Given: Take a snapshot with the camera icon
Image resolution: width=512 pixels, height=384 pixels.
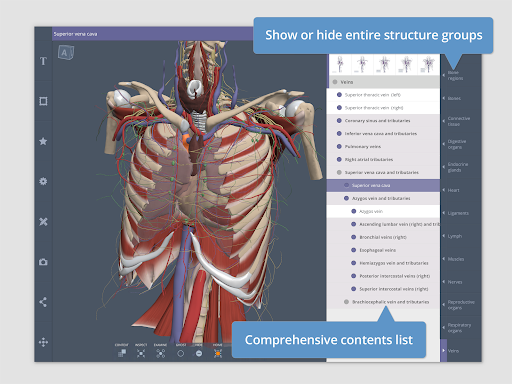Looking at the screenshot, I should pos(43,262).
